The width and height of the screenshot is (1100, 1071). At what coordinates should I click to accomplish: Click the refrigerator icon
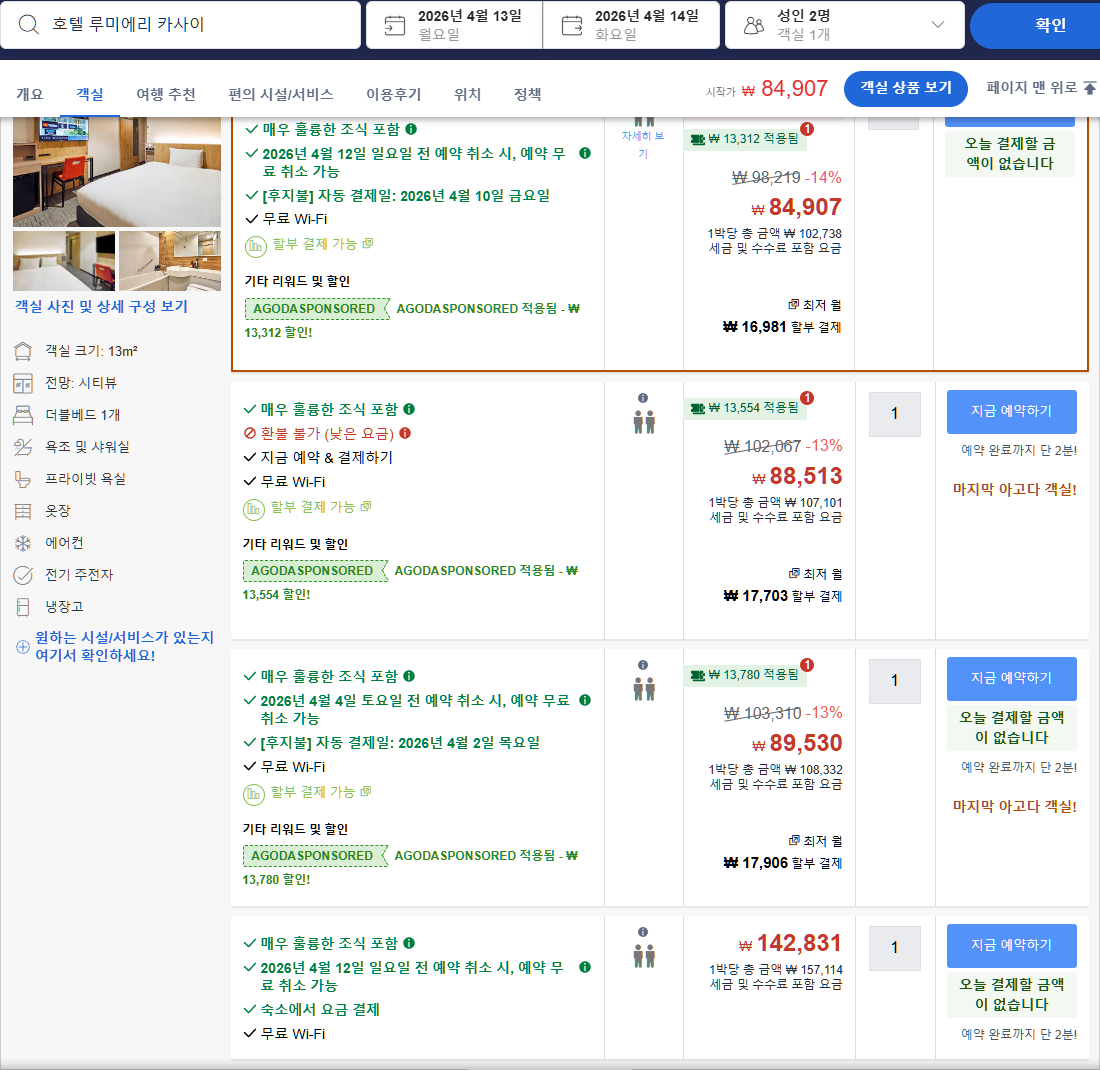pyautogui.click(x=23, y=607)
